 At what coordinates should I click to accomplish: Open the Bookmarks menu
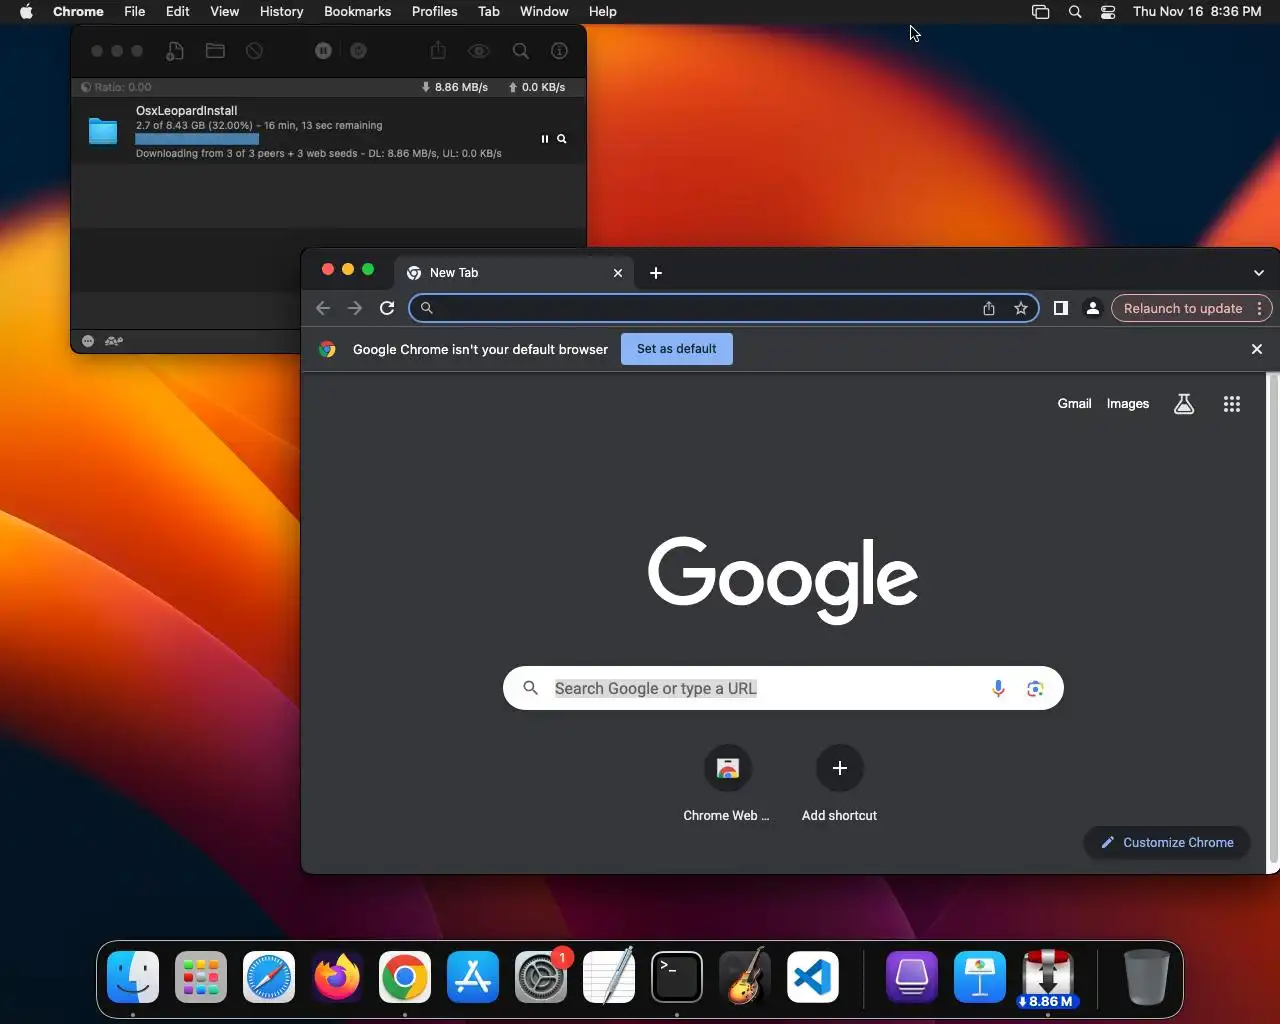[x=357, y=11]
